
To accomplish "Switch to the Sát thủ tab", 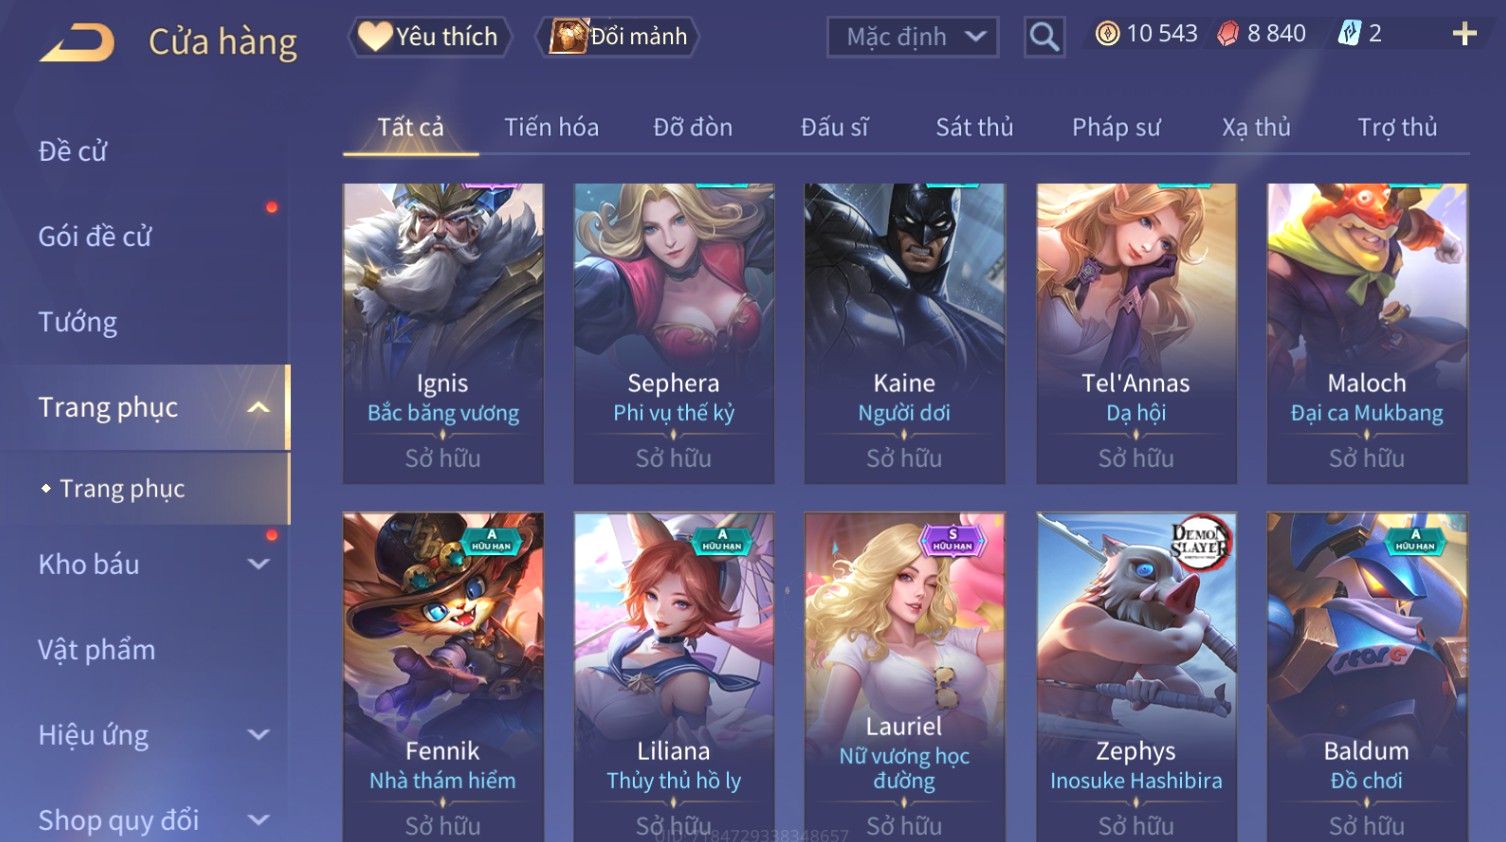I will point(974,127).
